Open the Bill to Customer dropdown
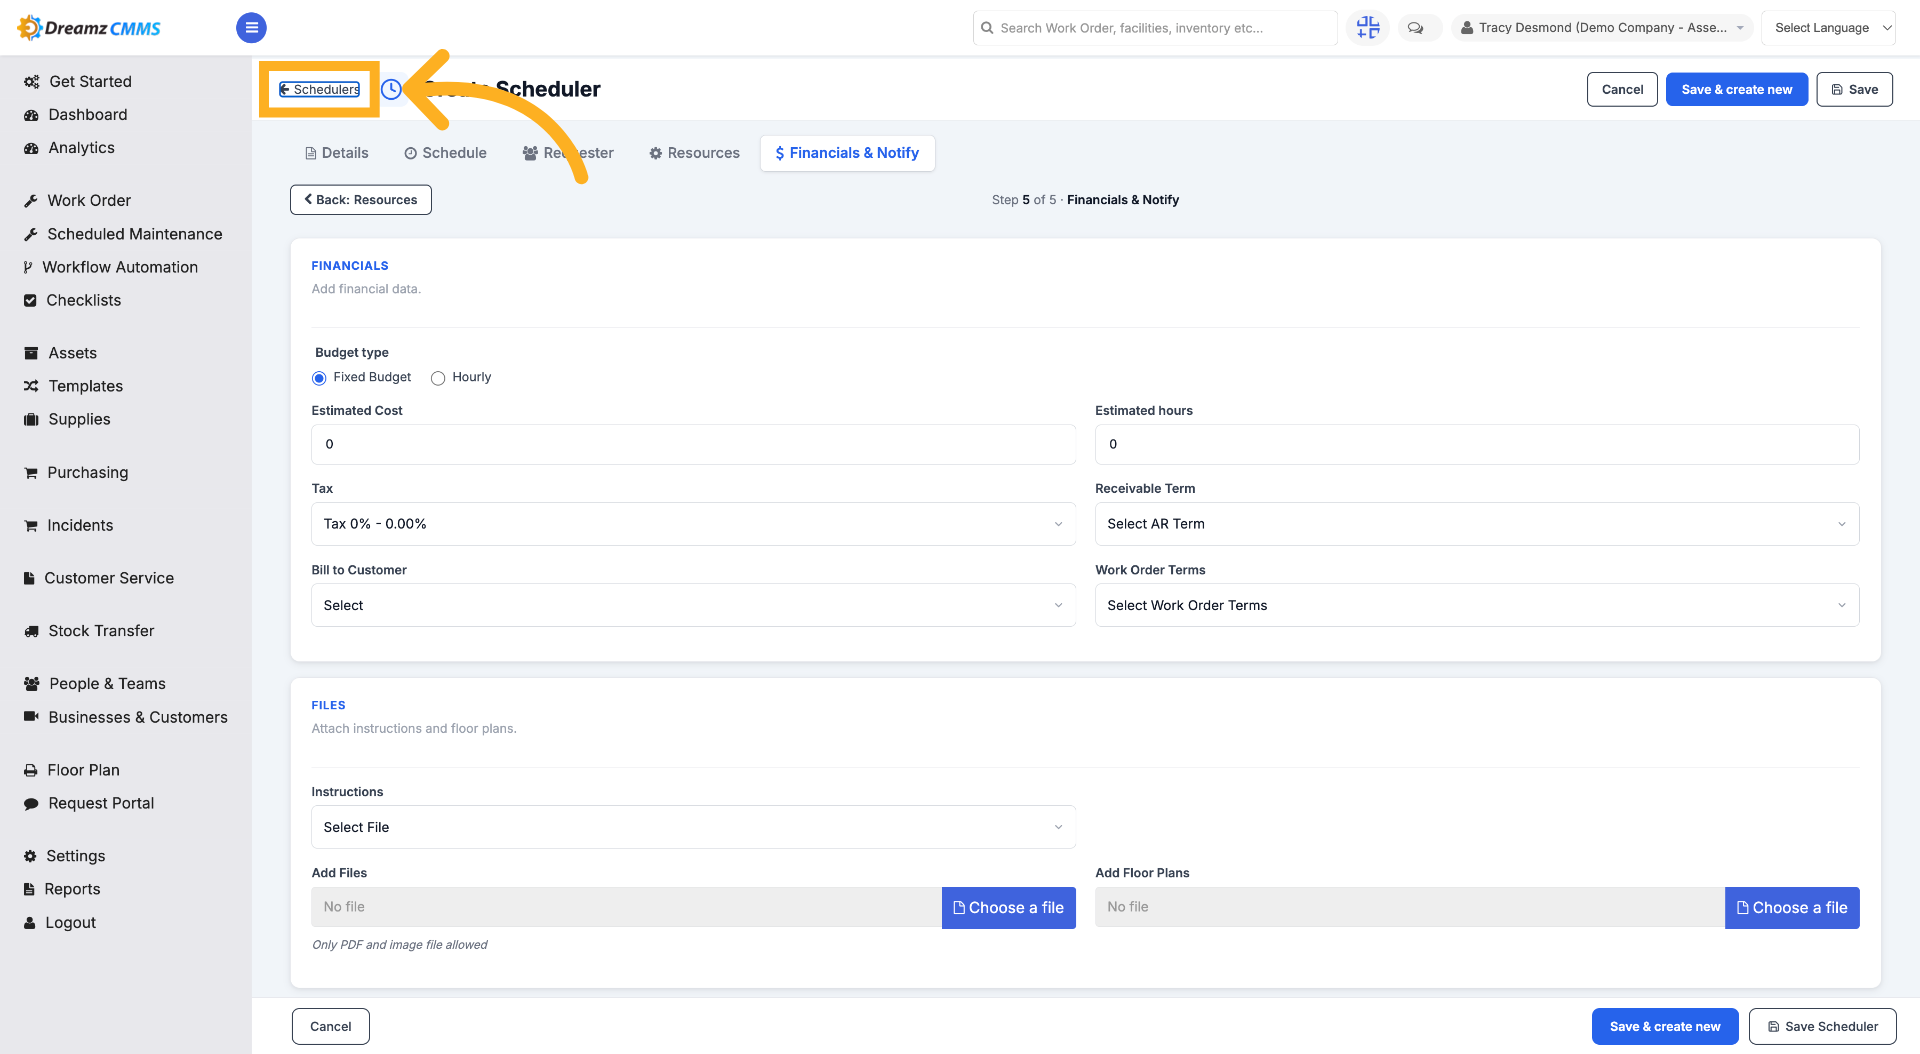 (x=693, y=605)
